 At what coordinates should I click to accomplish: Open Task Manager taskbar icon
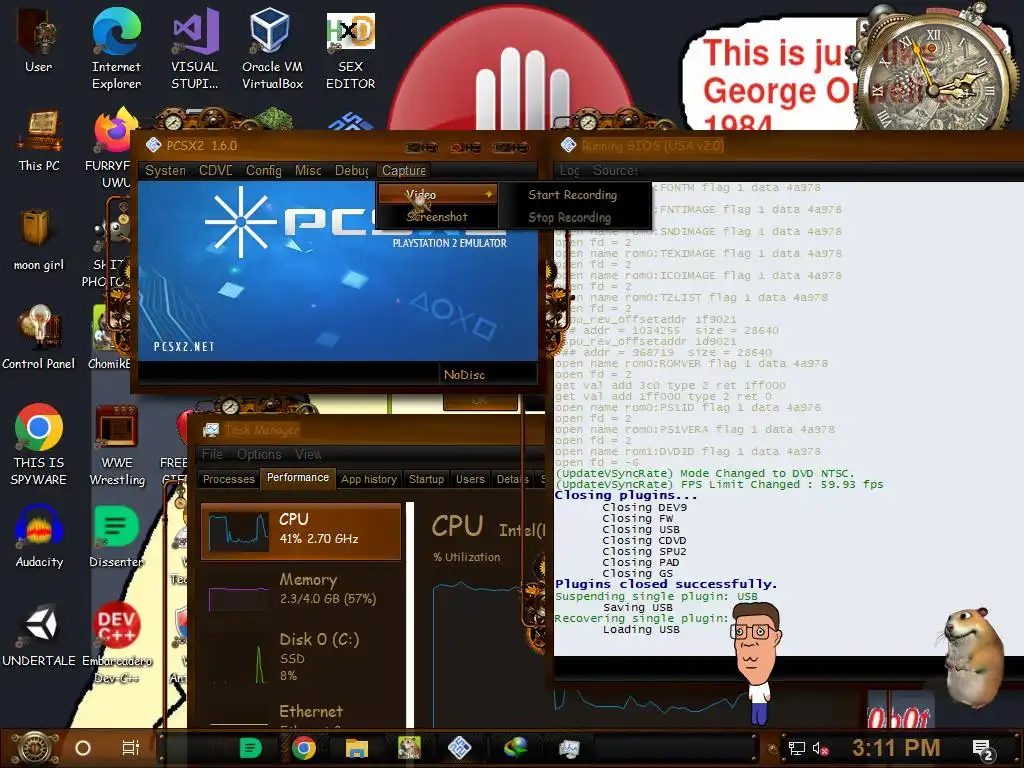click(569, 748)
